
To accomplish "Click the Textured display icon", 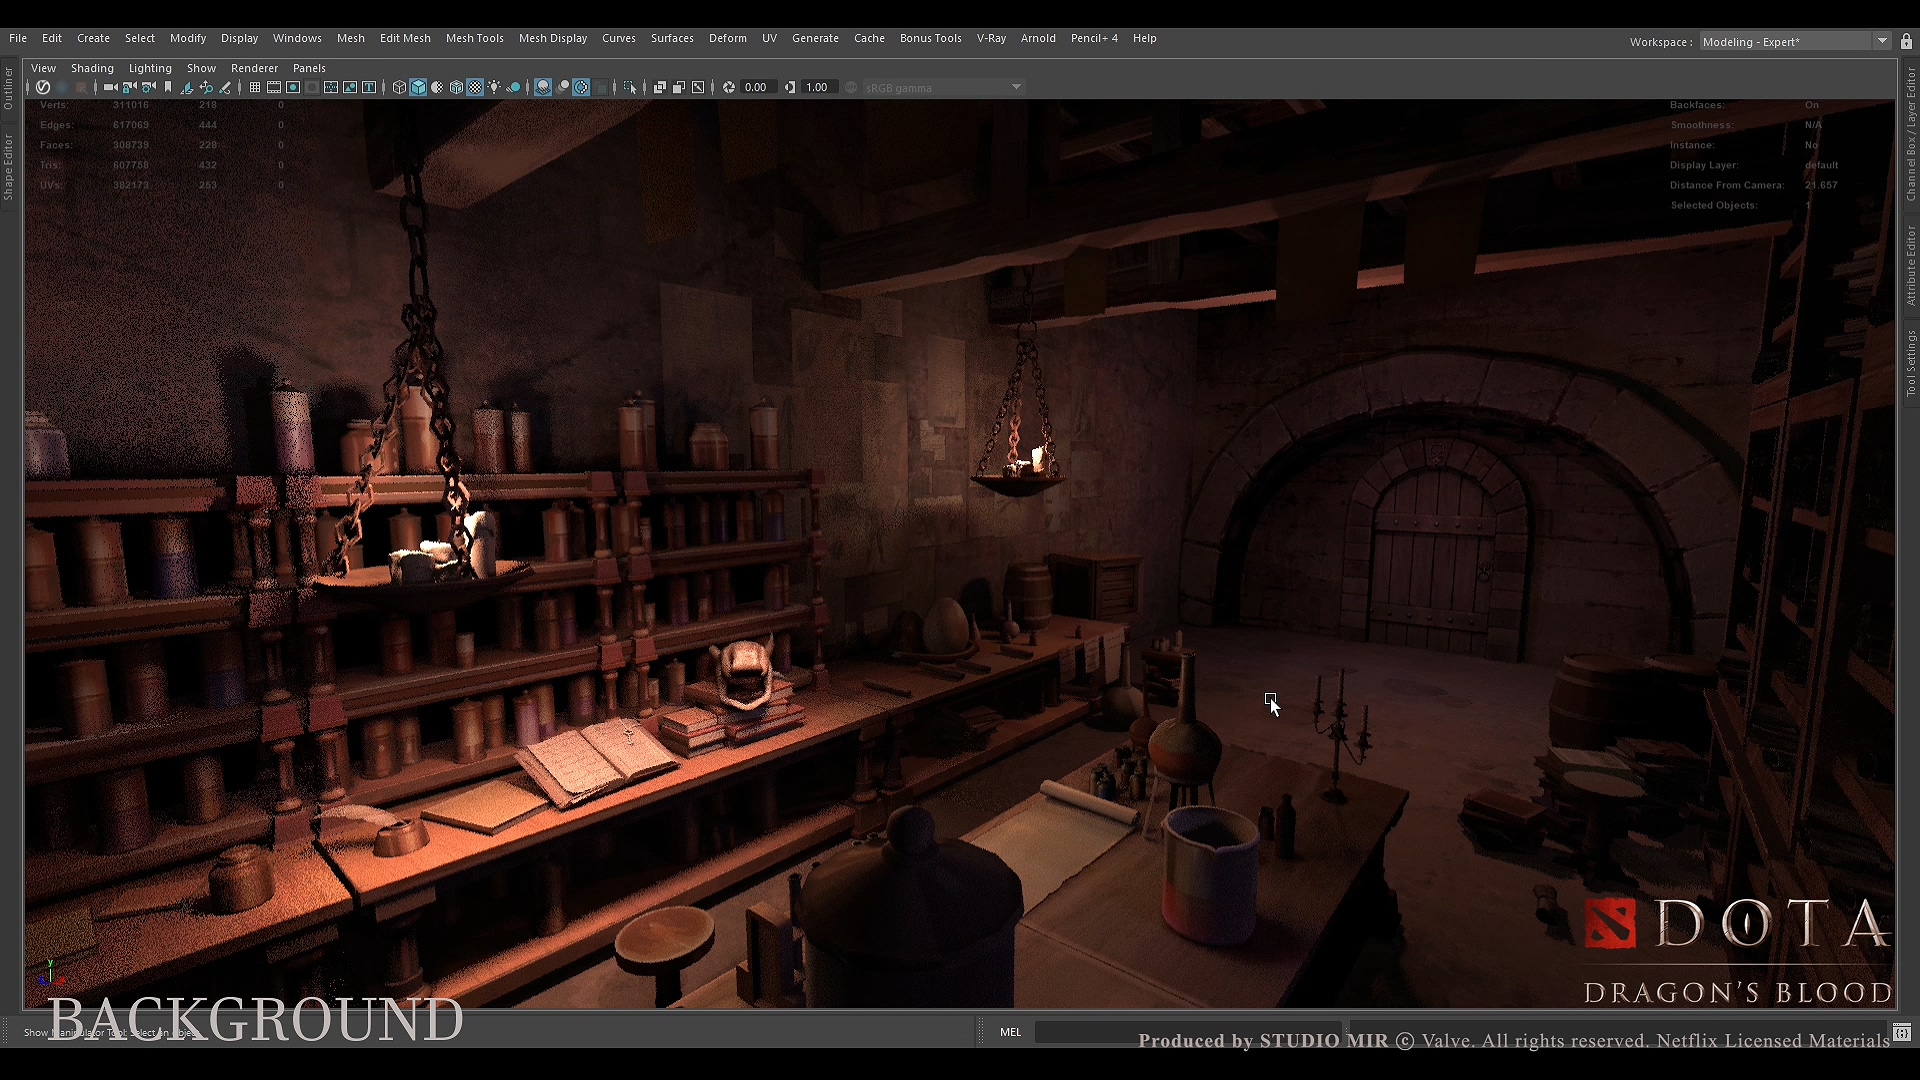I will tap(475, 87).
